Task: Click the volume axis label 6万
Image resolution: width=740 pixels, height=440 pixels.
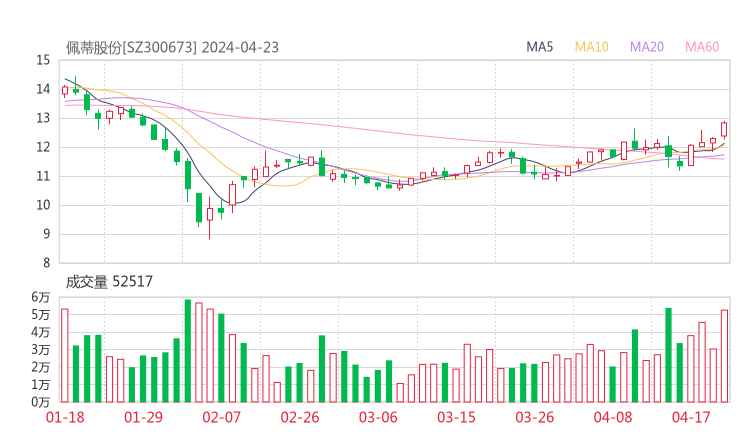Action: click(x=41, y=297)
